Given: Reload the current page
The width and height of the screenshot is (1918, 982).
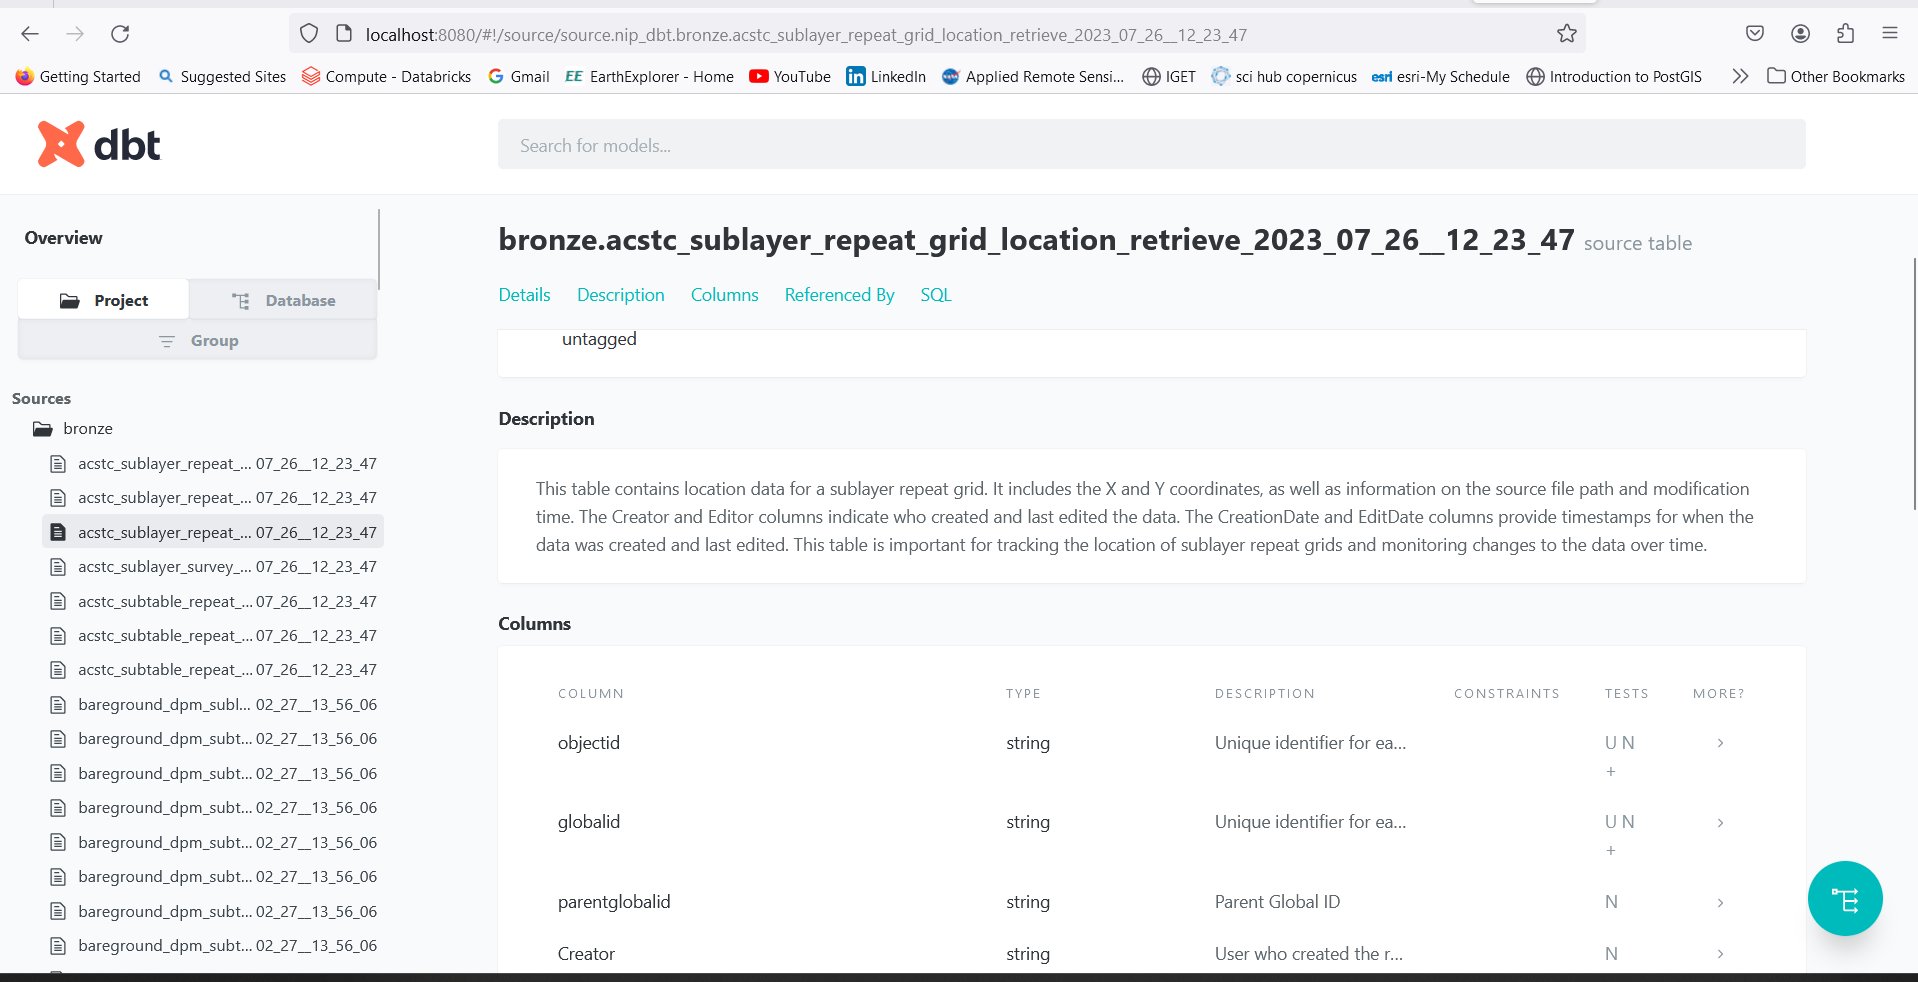Looking at the screenshot, I should (x=120, y=34).
